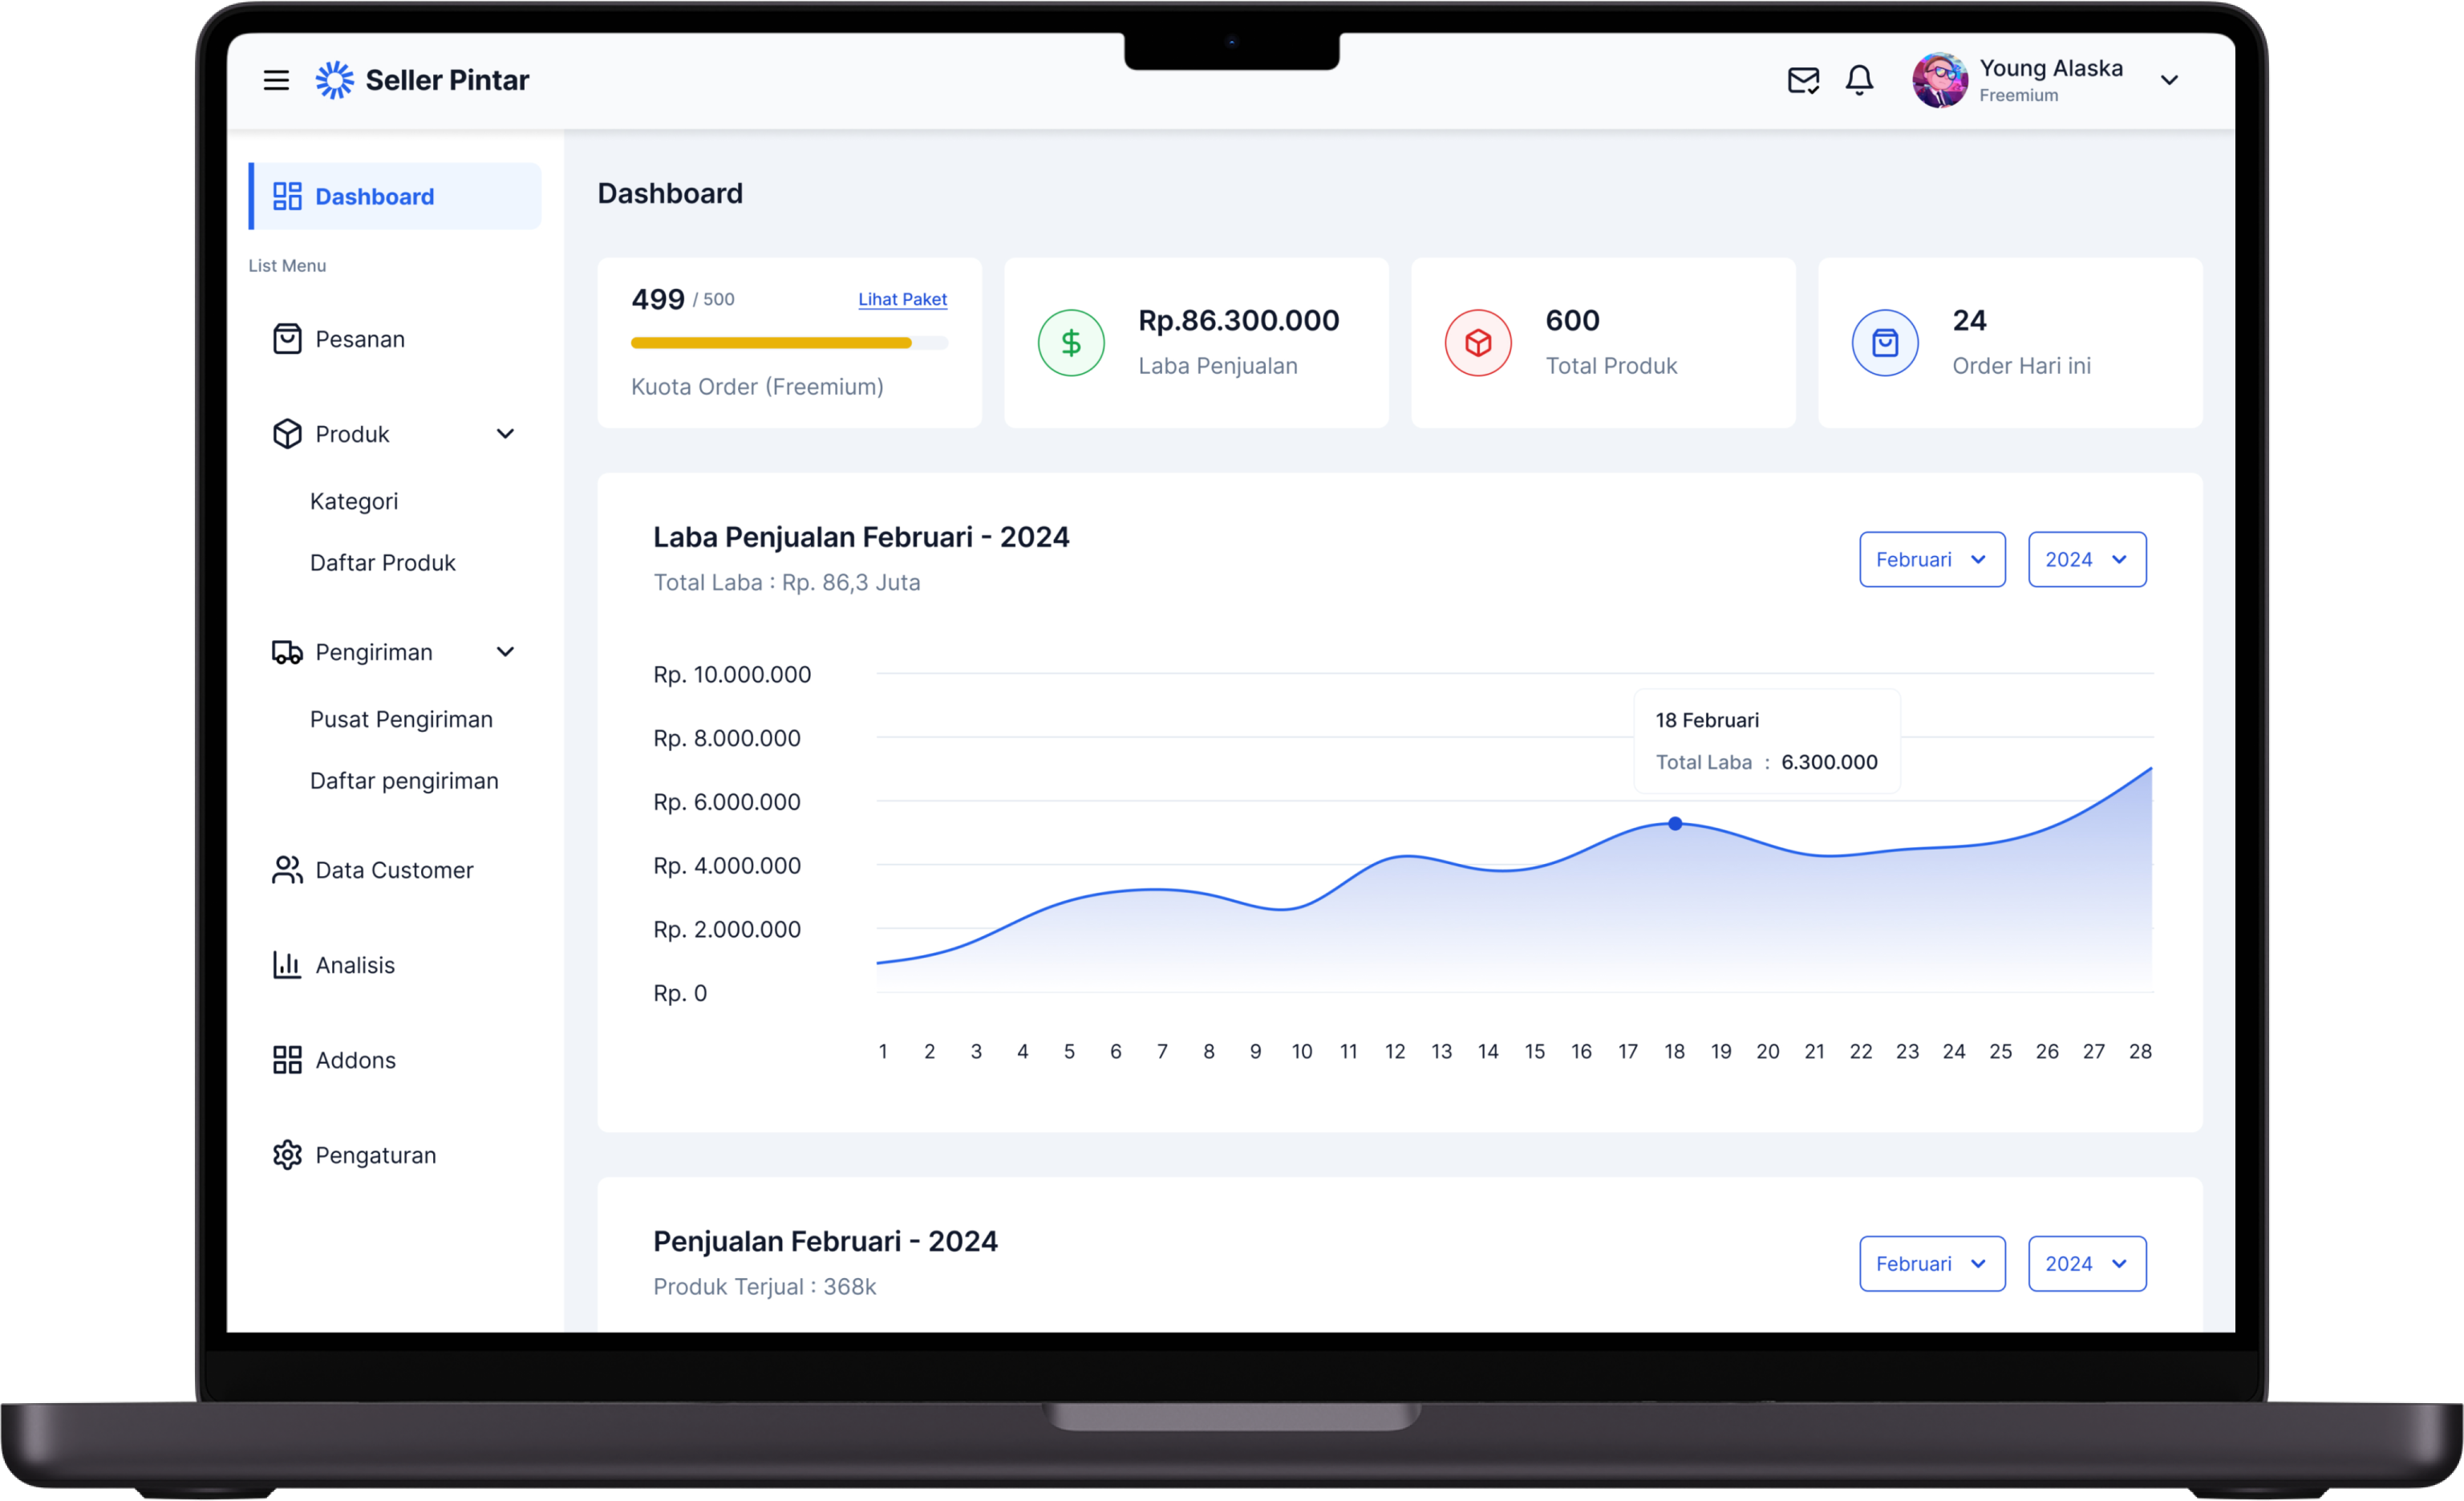Open the Analisis label
Screen dimensions: 2464x1501
[355, 965]
